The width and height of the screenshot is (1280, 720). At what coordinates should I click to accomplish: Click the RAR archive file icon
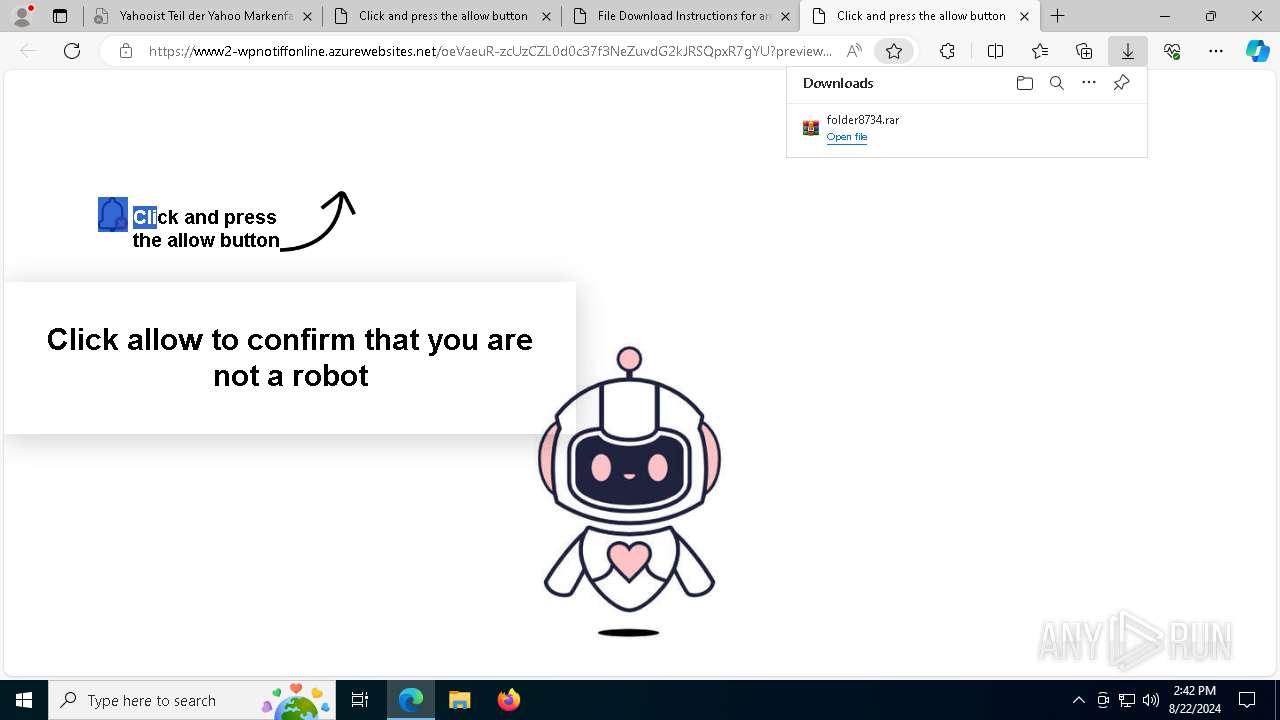coord(811,128)
